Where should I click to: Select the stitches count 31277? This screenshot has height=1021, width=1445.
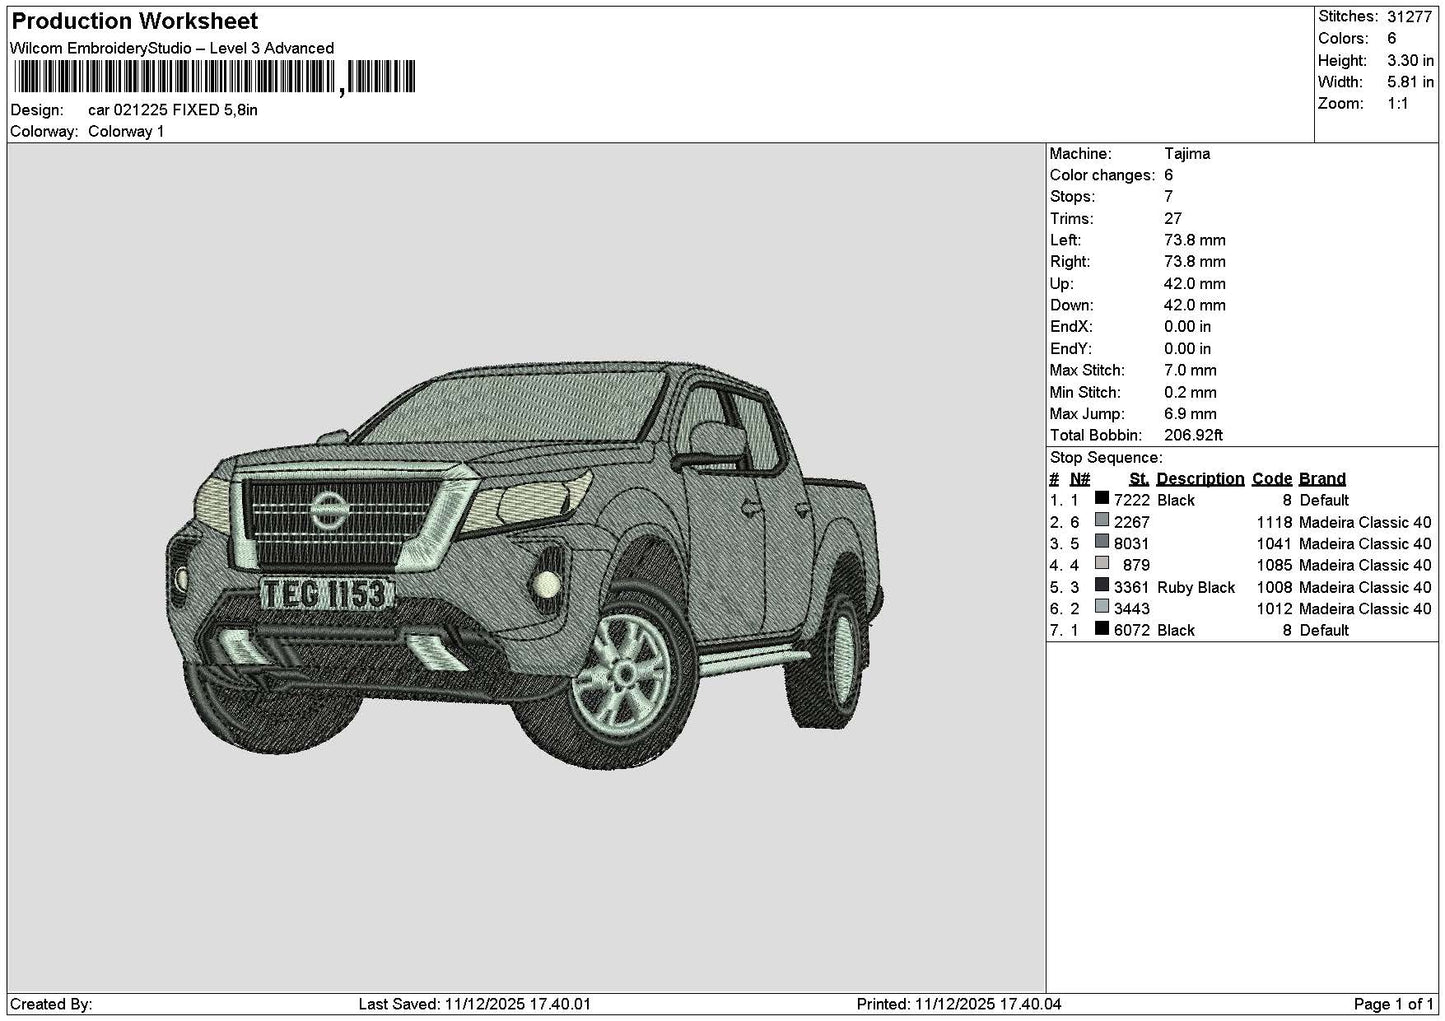[1411, 17]
